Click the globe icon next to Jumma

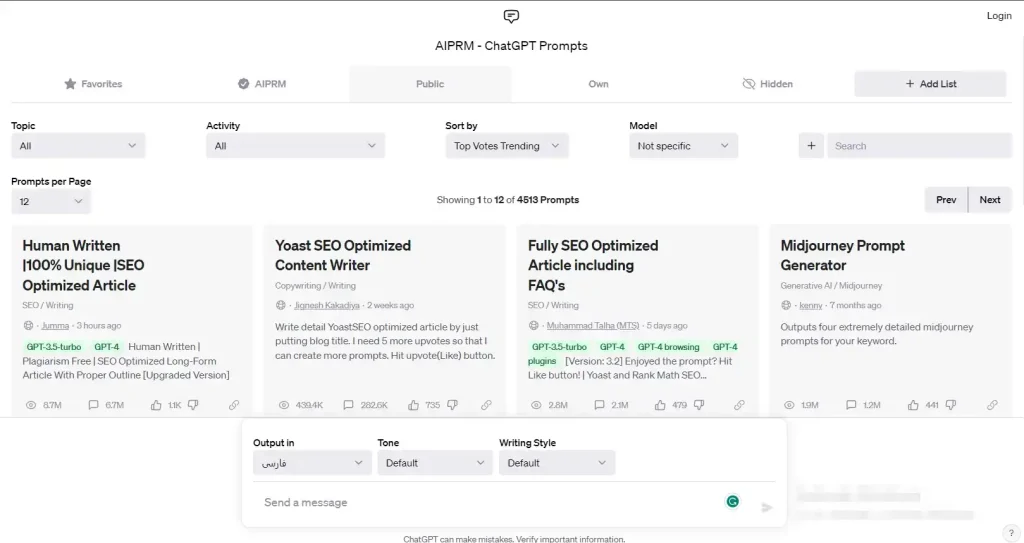(x=28, y=325)
